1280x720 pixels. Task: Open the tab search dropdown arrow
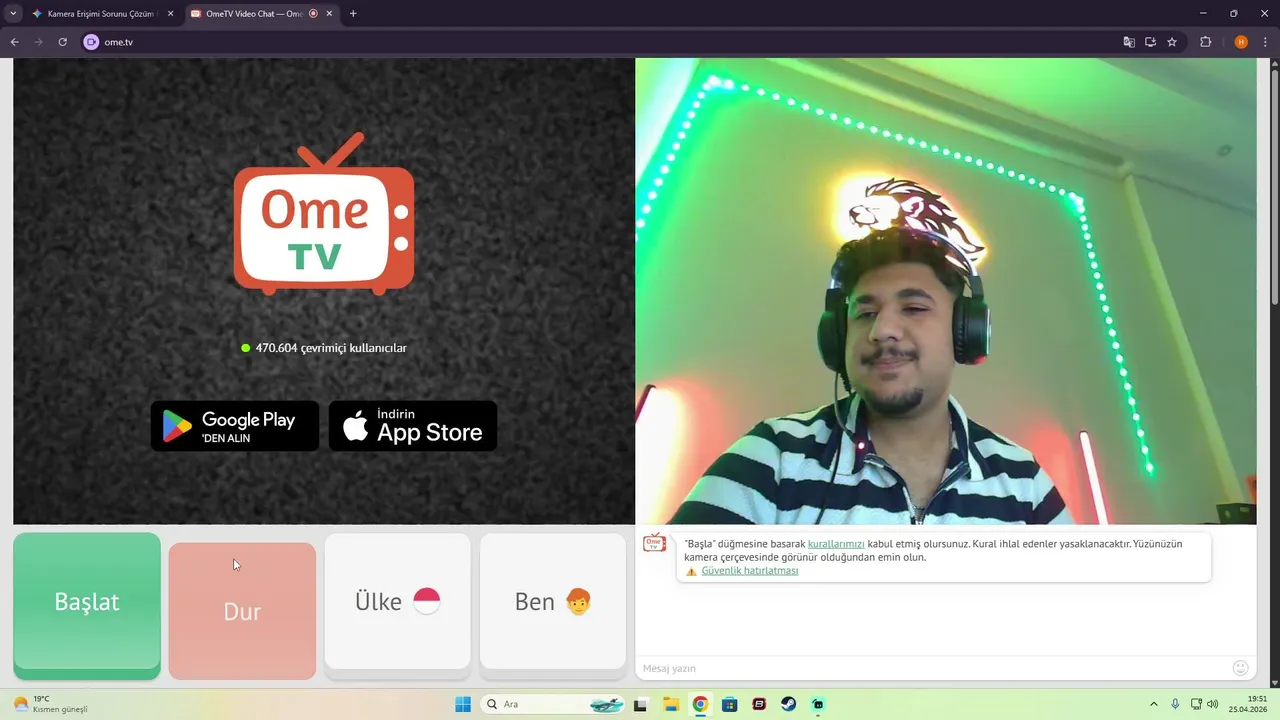13,14
